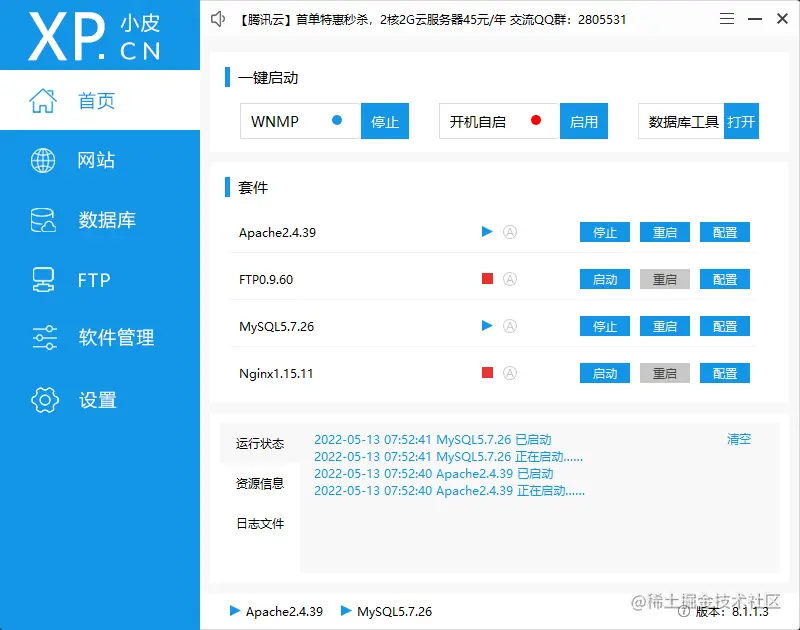Image resolution: width=800 pixels, height=630 pixels.
Task: Click the WNMP label field
Action: coord(301,121)
